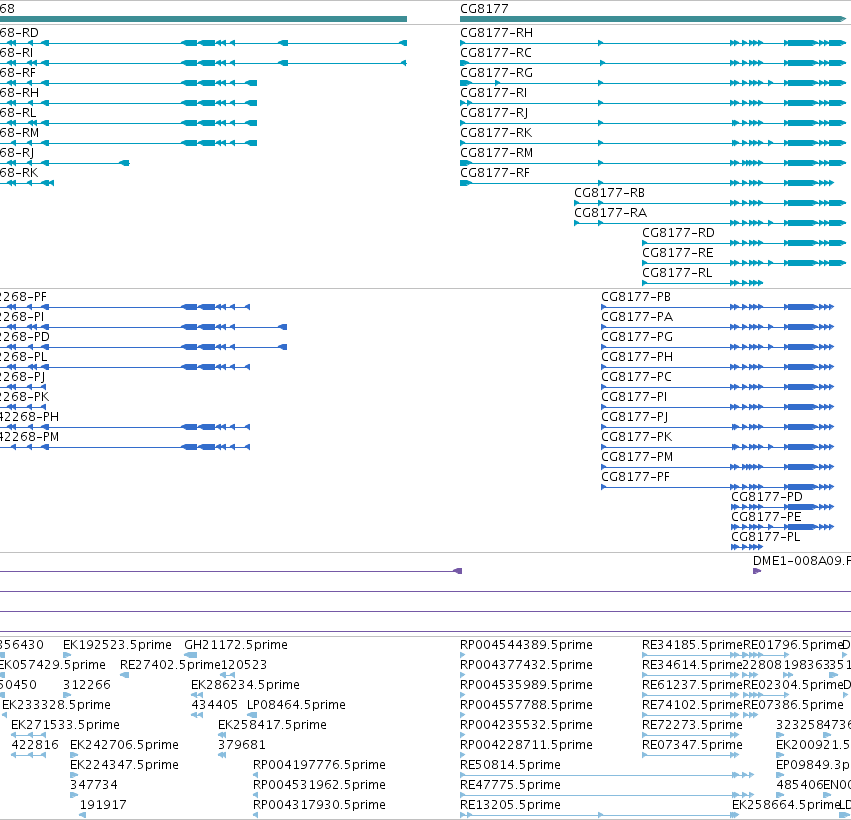The height and width of the screenshot is (820, 851).
Task: Click EST label RP004197776.5prime
Action: [x=319, y=765]
